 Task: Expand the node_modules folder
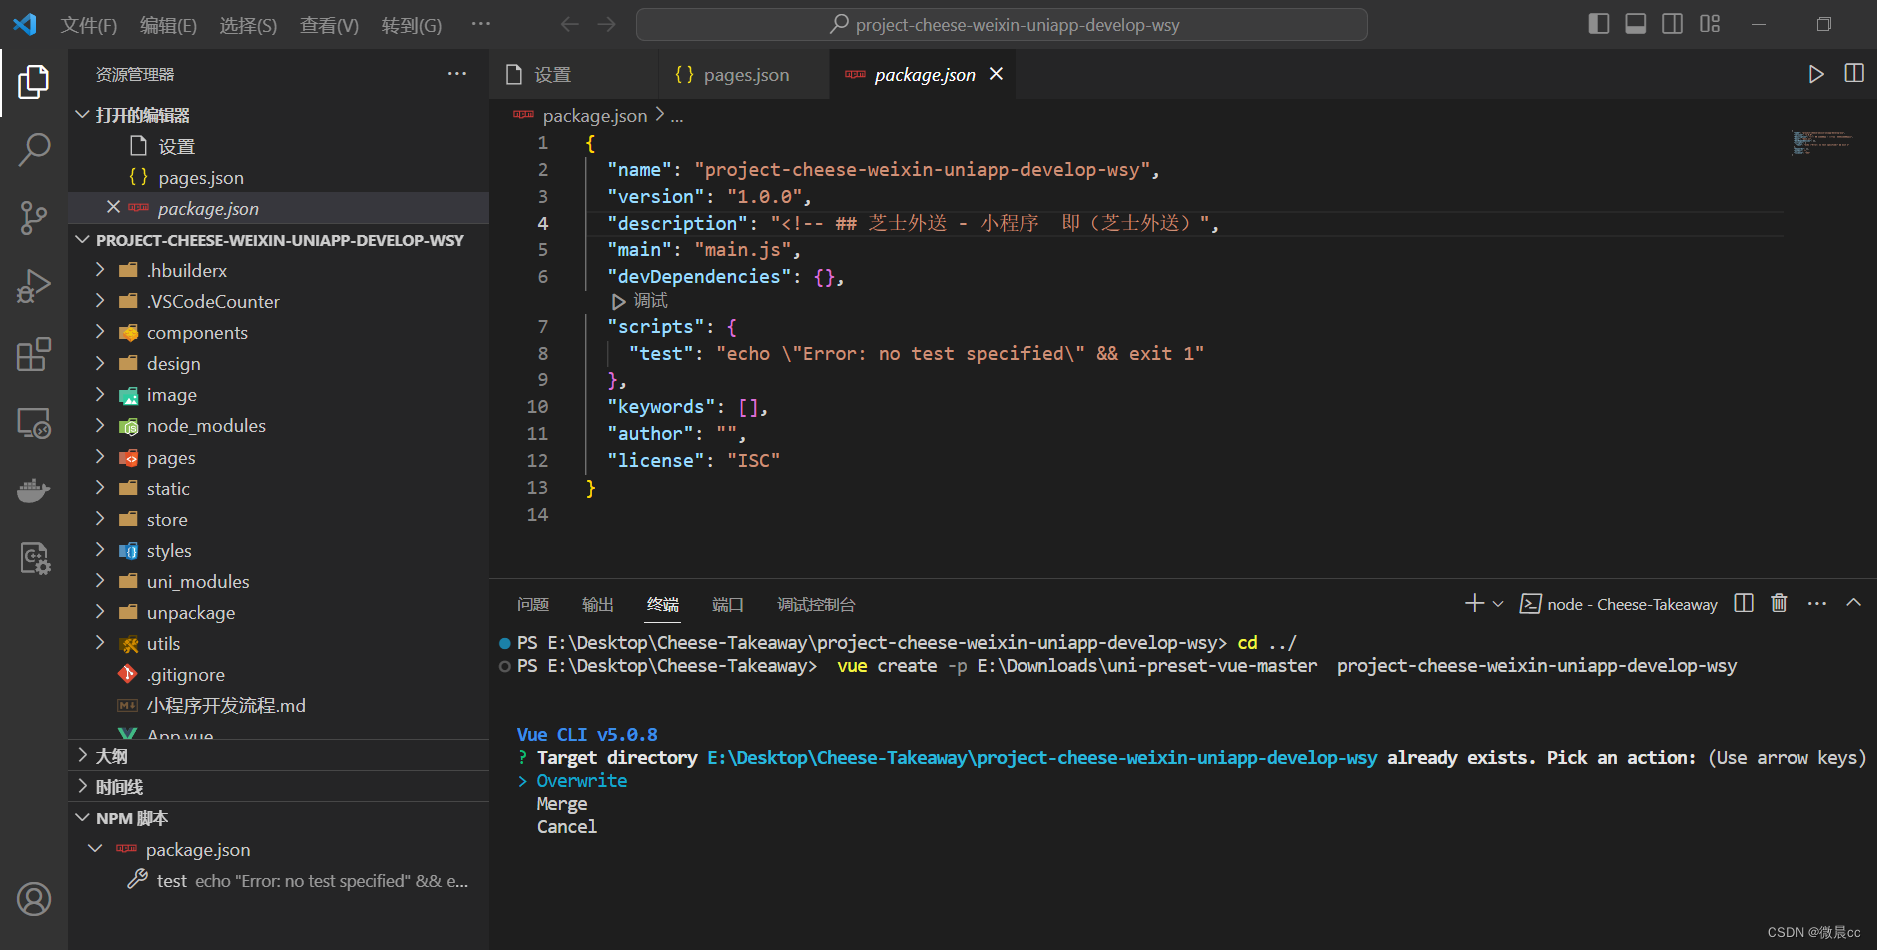(278, 425)
